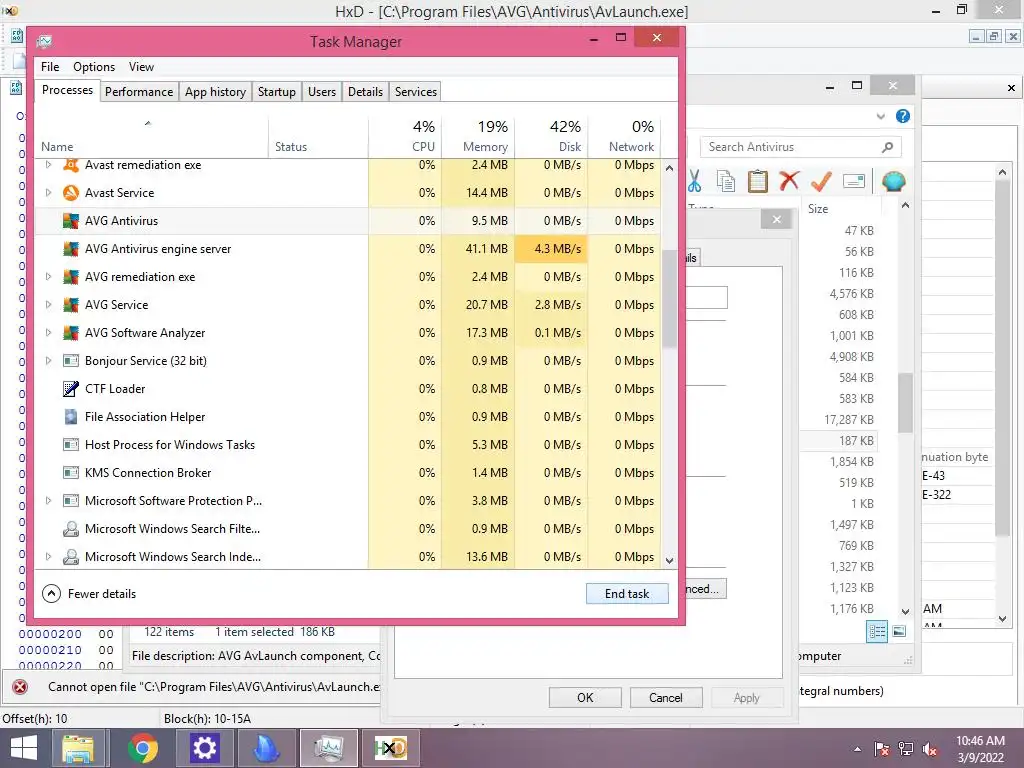
Task: Sort processes by Memory column
Action: (x=479, y=137)
